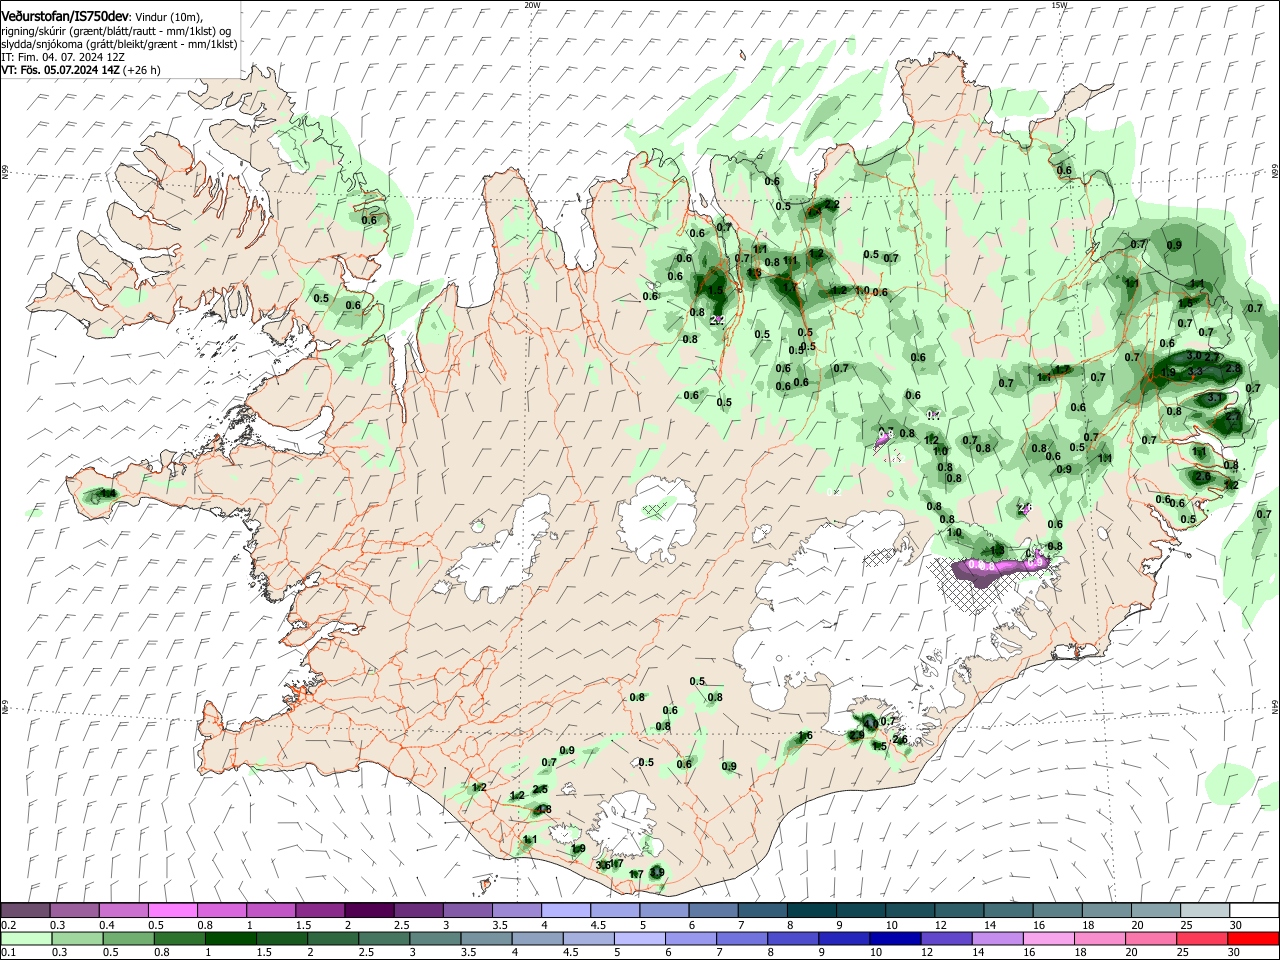Click the dark mauve 0.2 snow legend swatch
This screenshot has width=1280, height=960.
point(26,910)
